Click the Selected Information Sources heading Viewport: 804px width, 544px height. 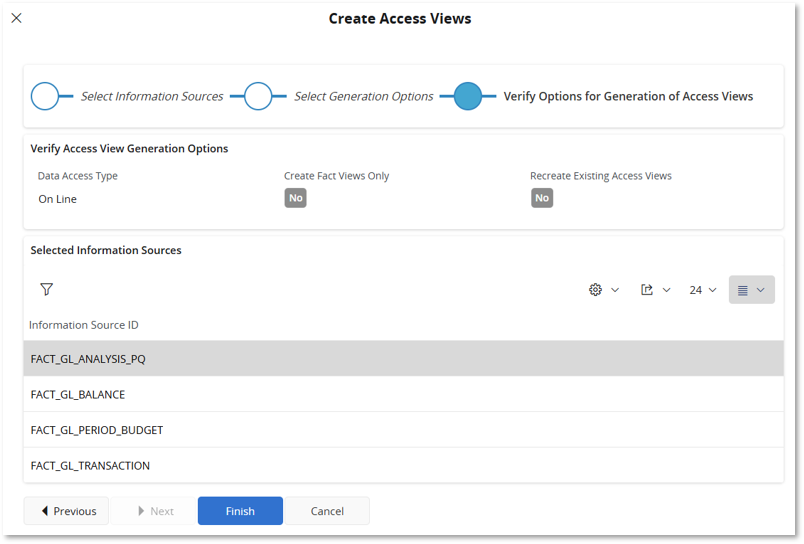click(x=106, y=250)
